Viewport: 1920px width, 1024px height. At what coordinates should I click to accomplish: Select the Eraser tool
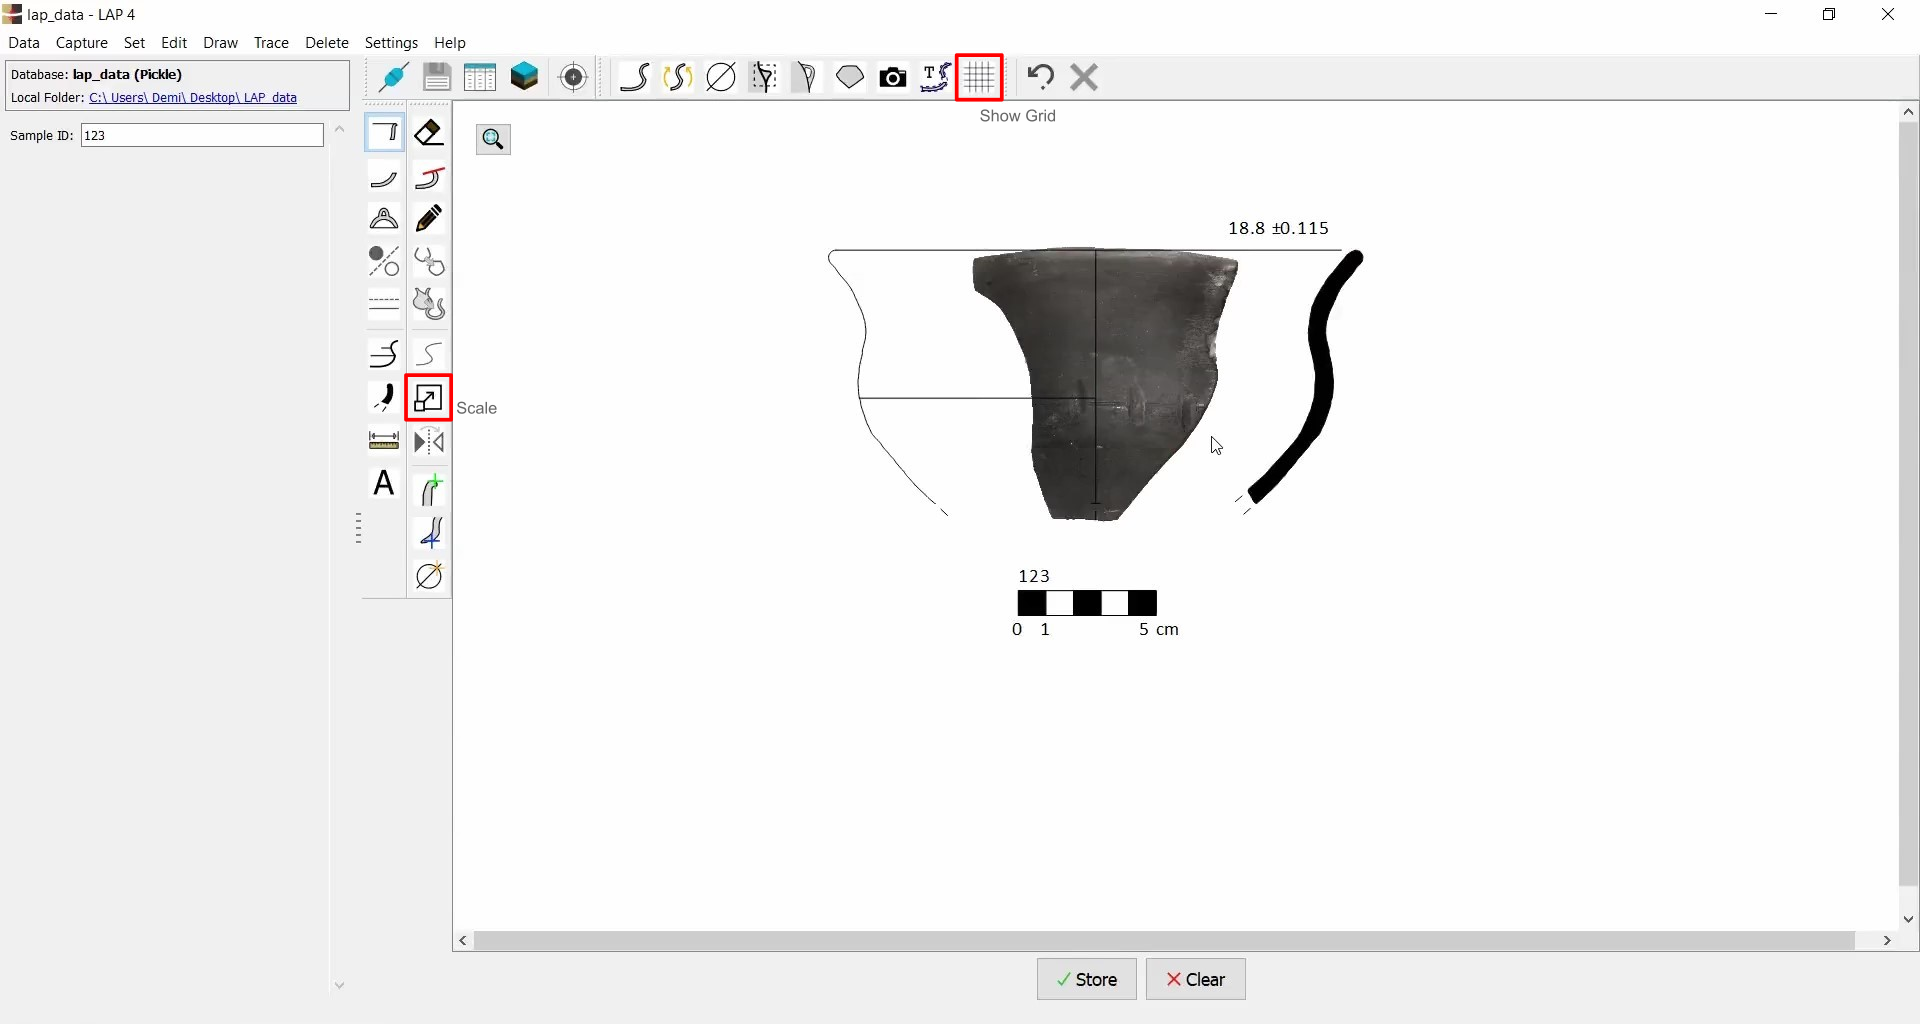(x=429, y=133)
